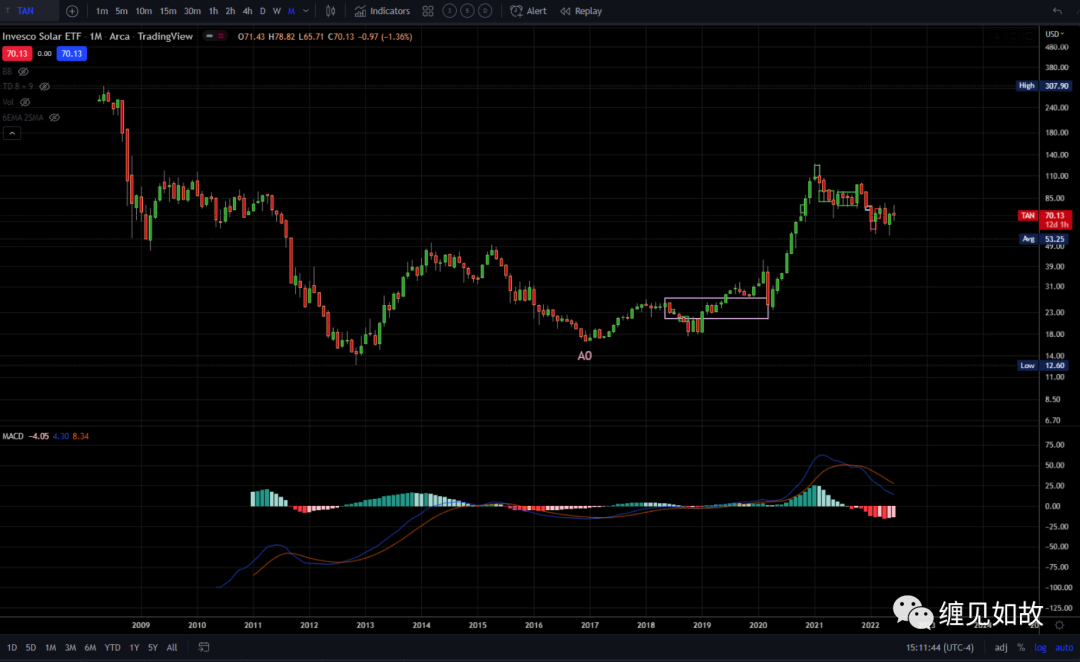Open the USD currency dropdown

click(x=1055, y=34)
